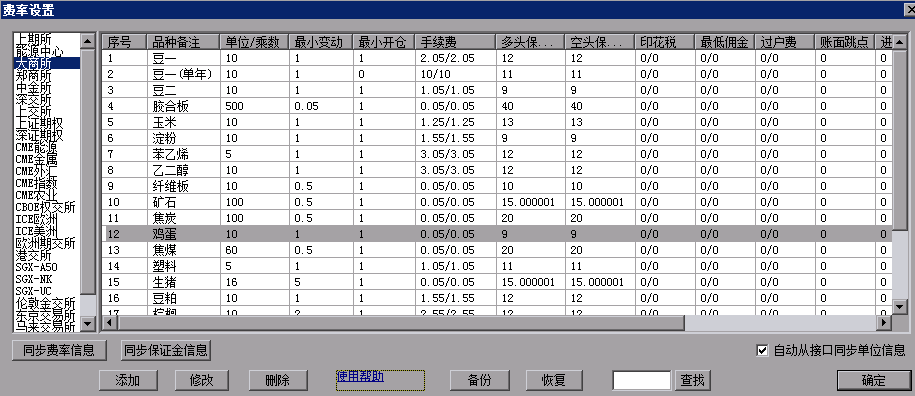Viewport: 915px width, 396px height.
Task: Click table horizontal scrollbar left arrow
Action: [109, 322]
